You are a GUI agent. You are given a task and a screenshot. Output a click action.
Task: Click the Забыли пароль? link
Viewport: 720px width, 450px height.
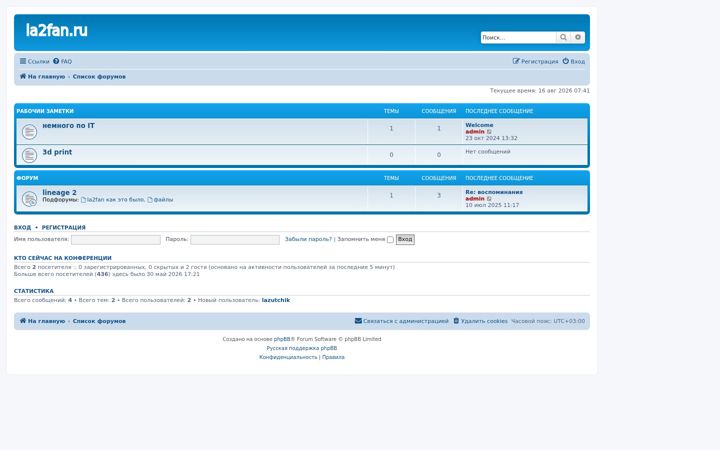308,239
